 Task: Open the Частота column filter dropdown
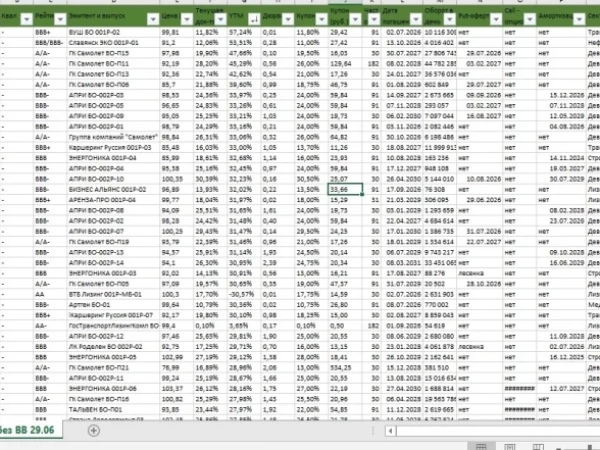pyautogui.click(x=374, y=19)
